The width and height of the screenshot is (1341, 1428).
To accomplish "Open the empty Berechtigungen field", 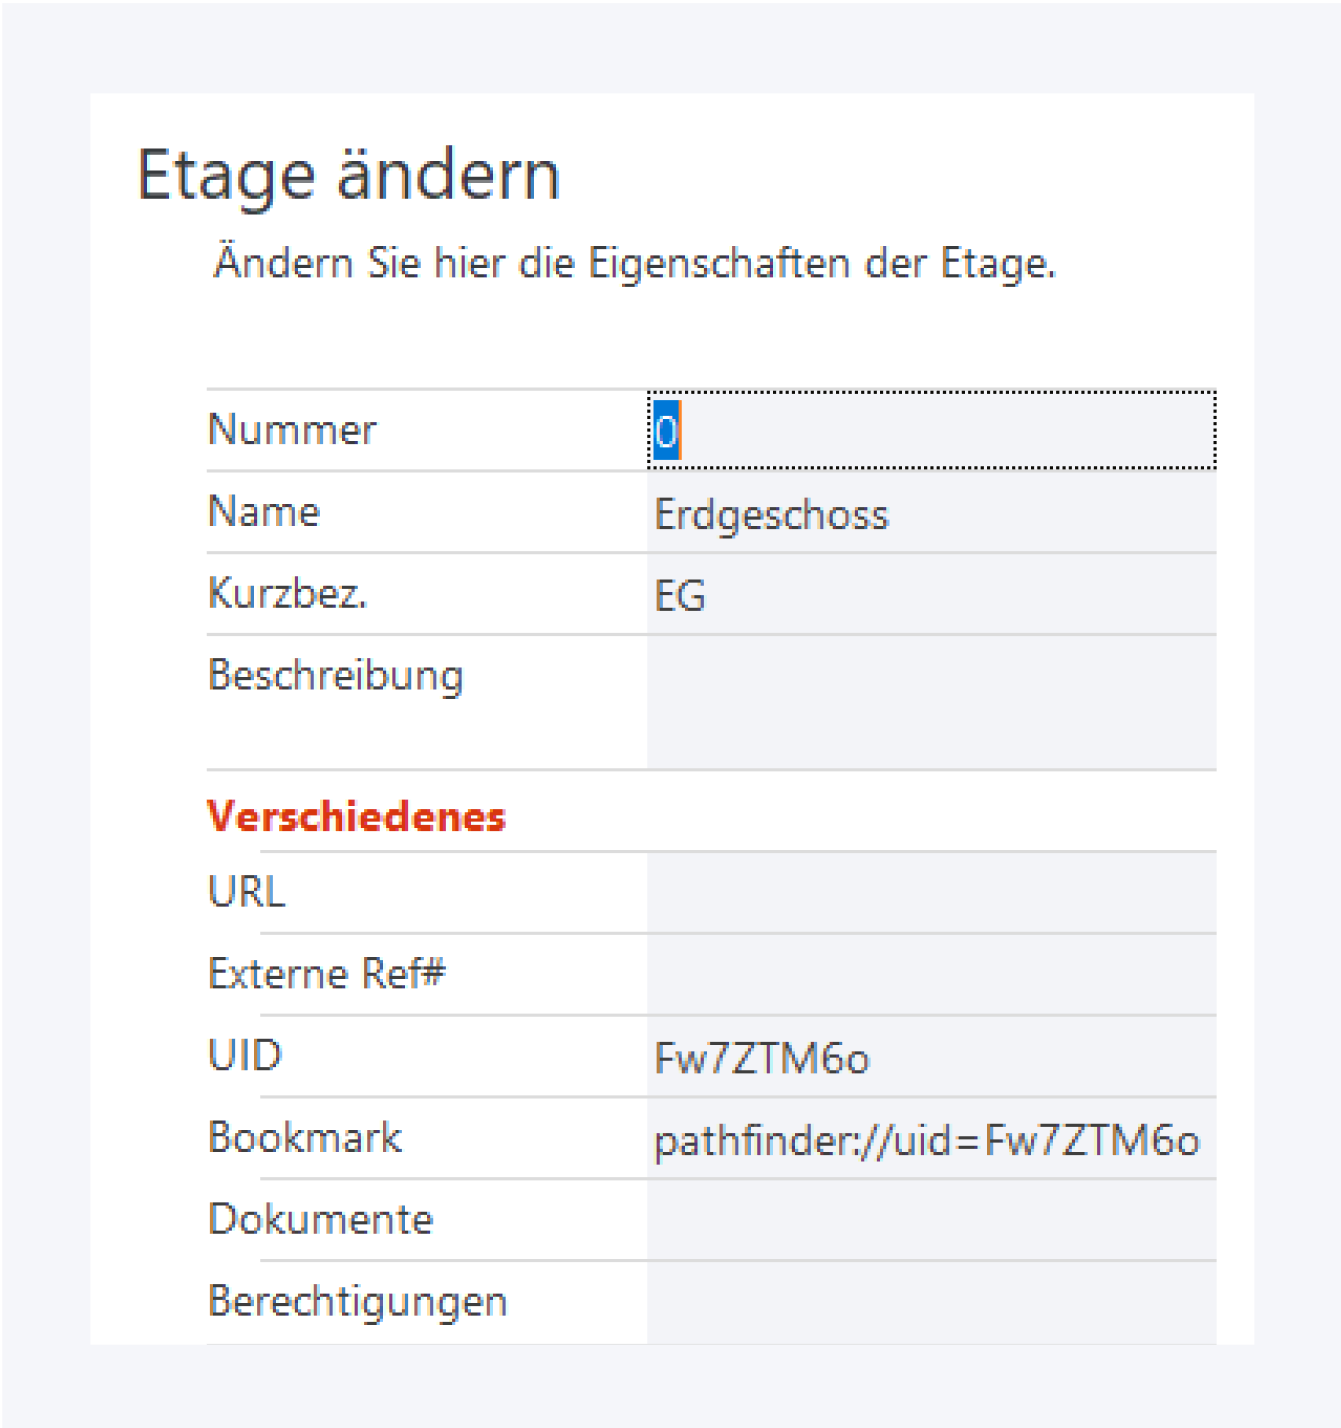I will point(930,1303).
